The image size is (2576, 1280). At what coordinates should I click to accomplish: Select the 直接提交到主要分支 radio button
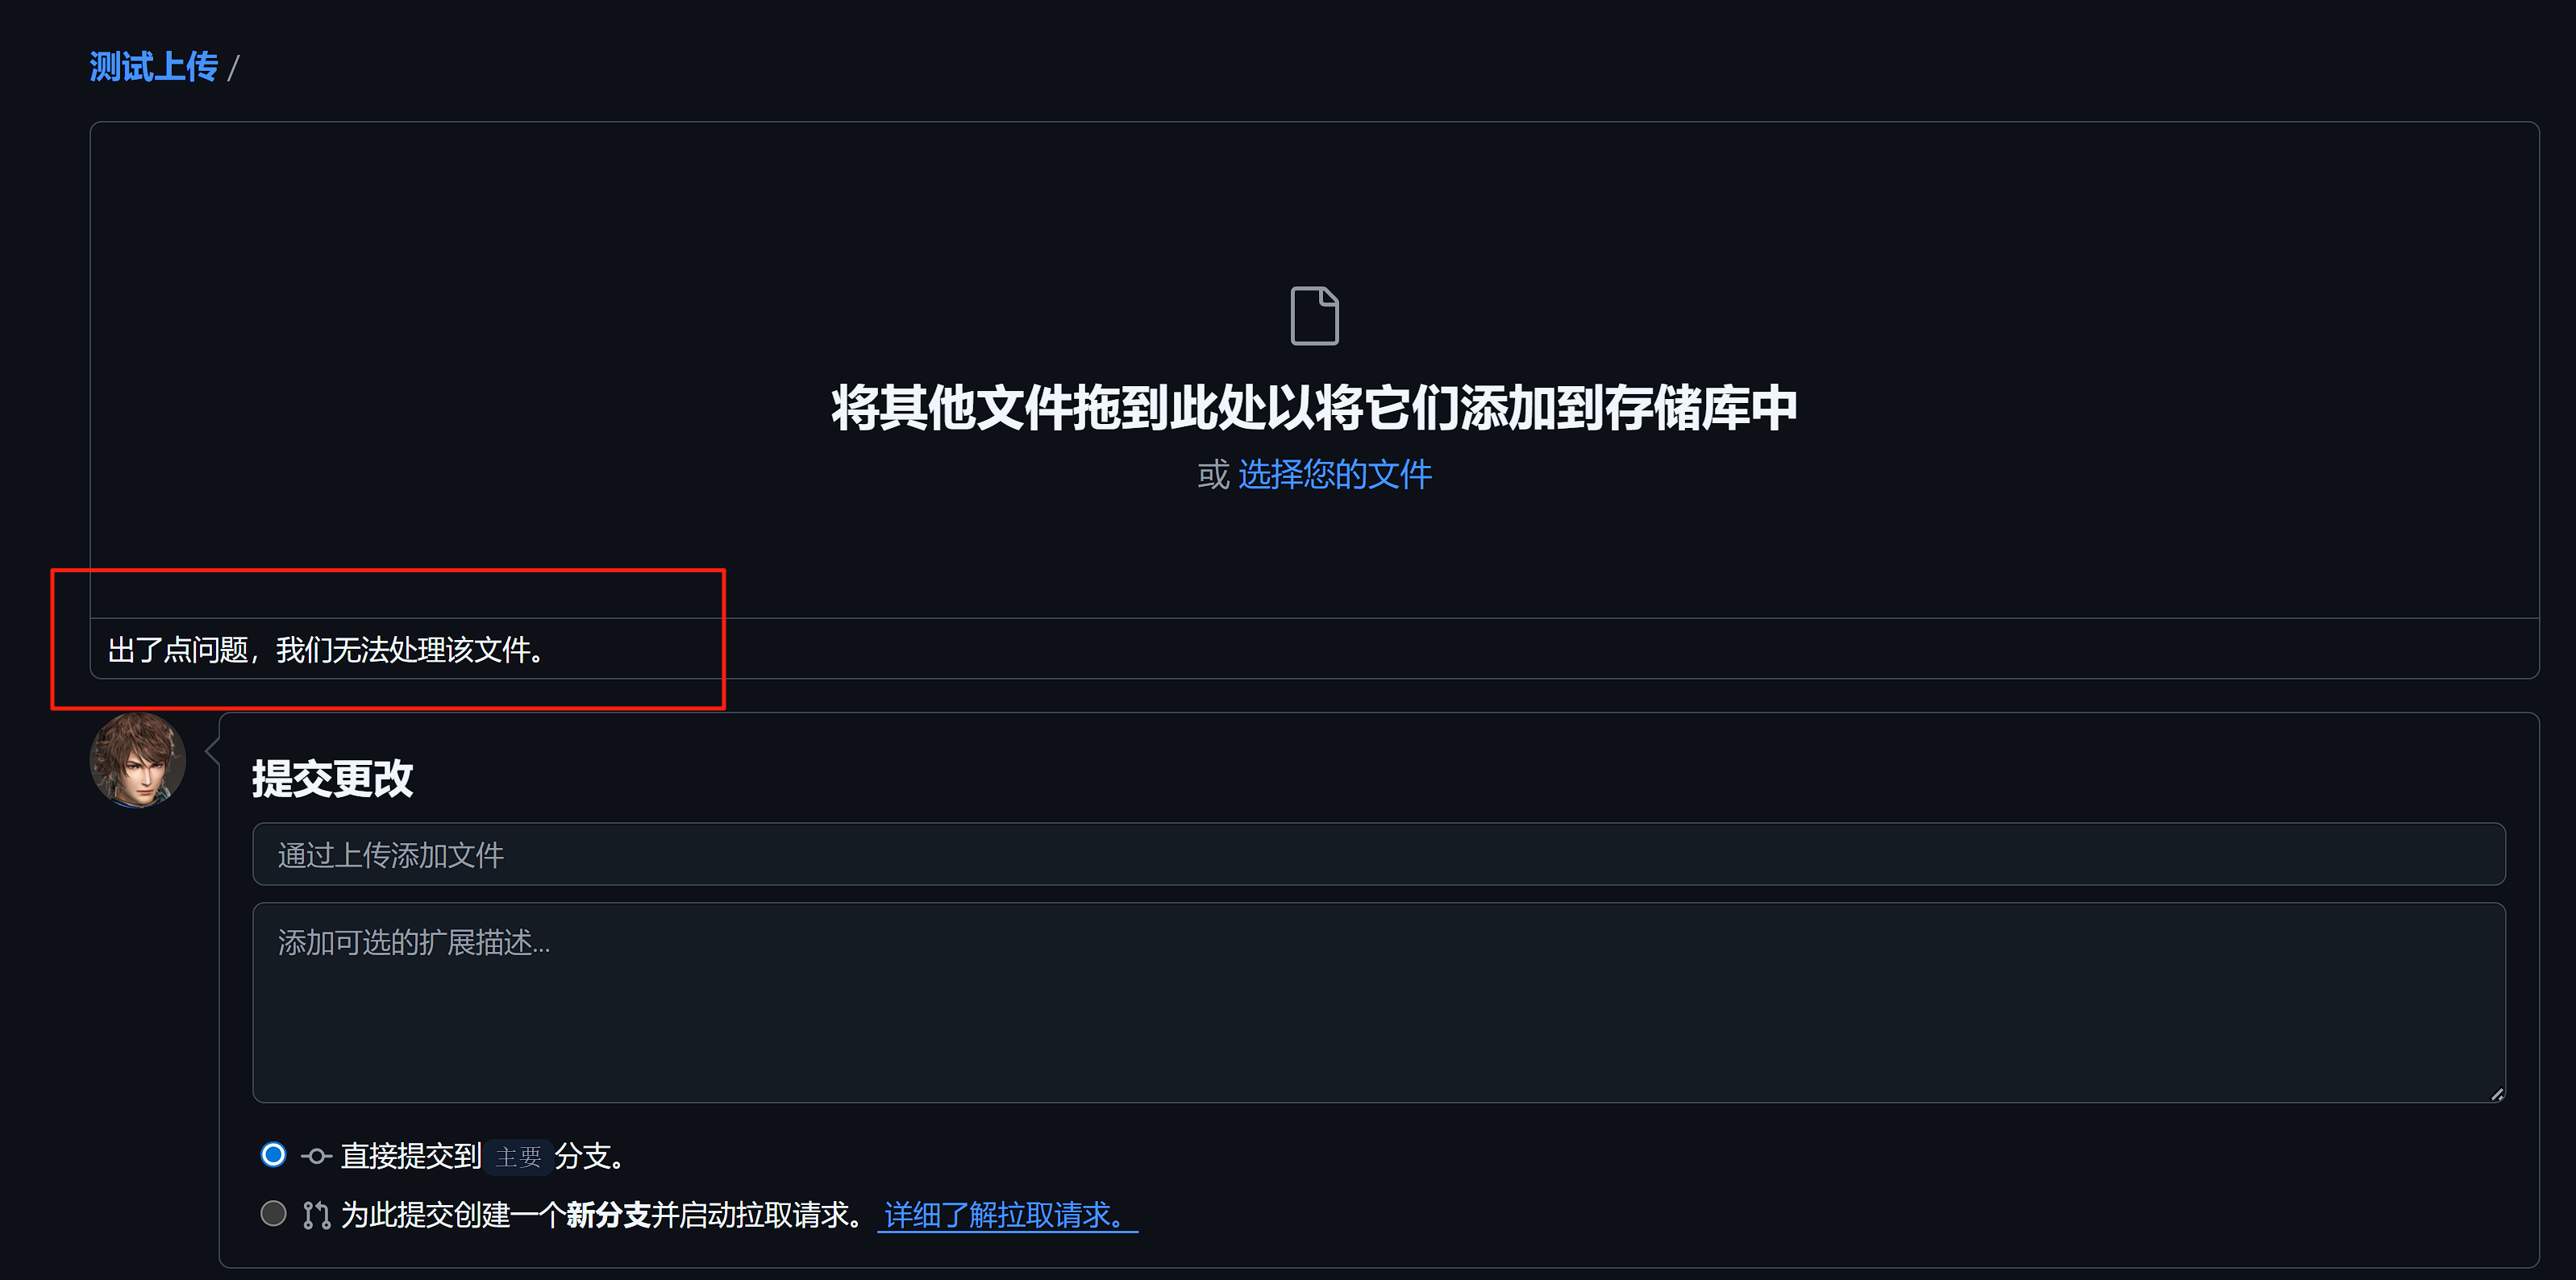[x=273, y=1155]
